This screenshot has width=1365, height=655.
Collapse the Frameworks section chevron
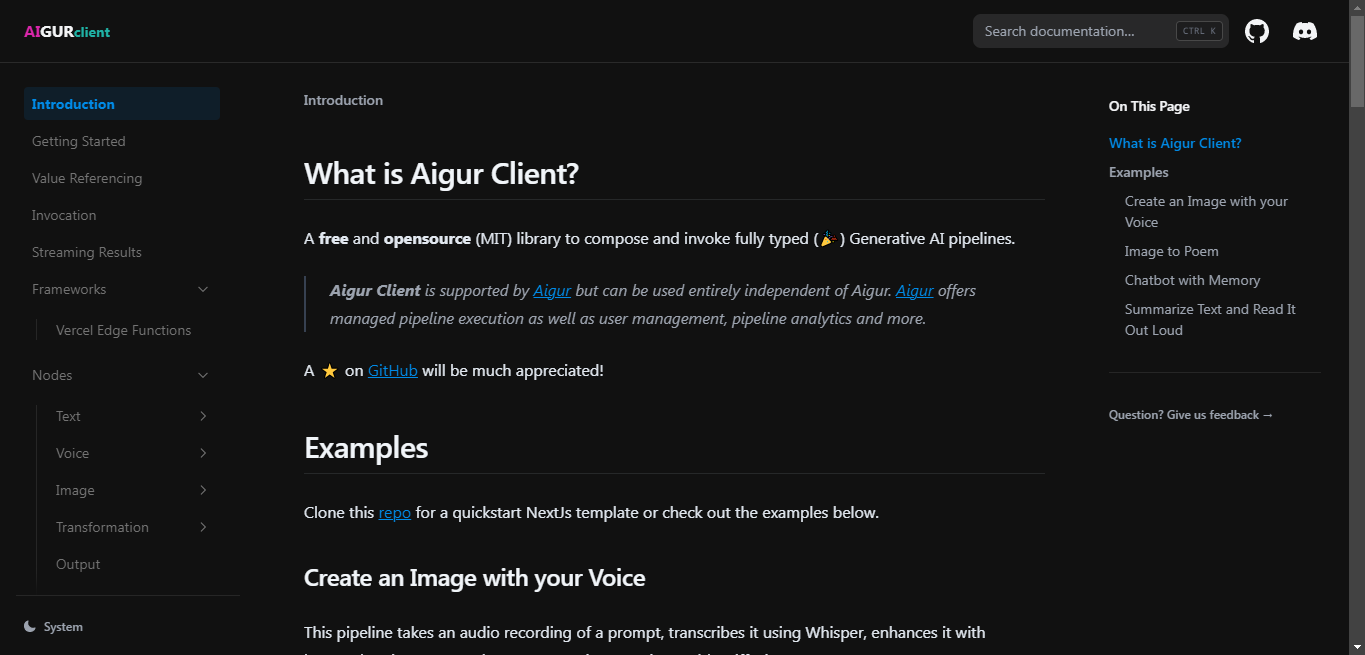tap(203, 289)
